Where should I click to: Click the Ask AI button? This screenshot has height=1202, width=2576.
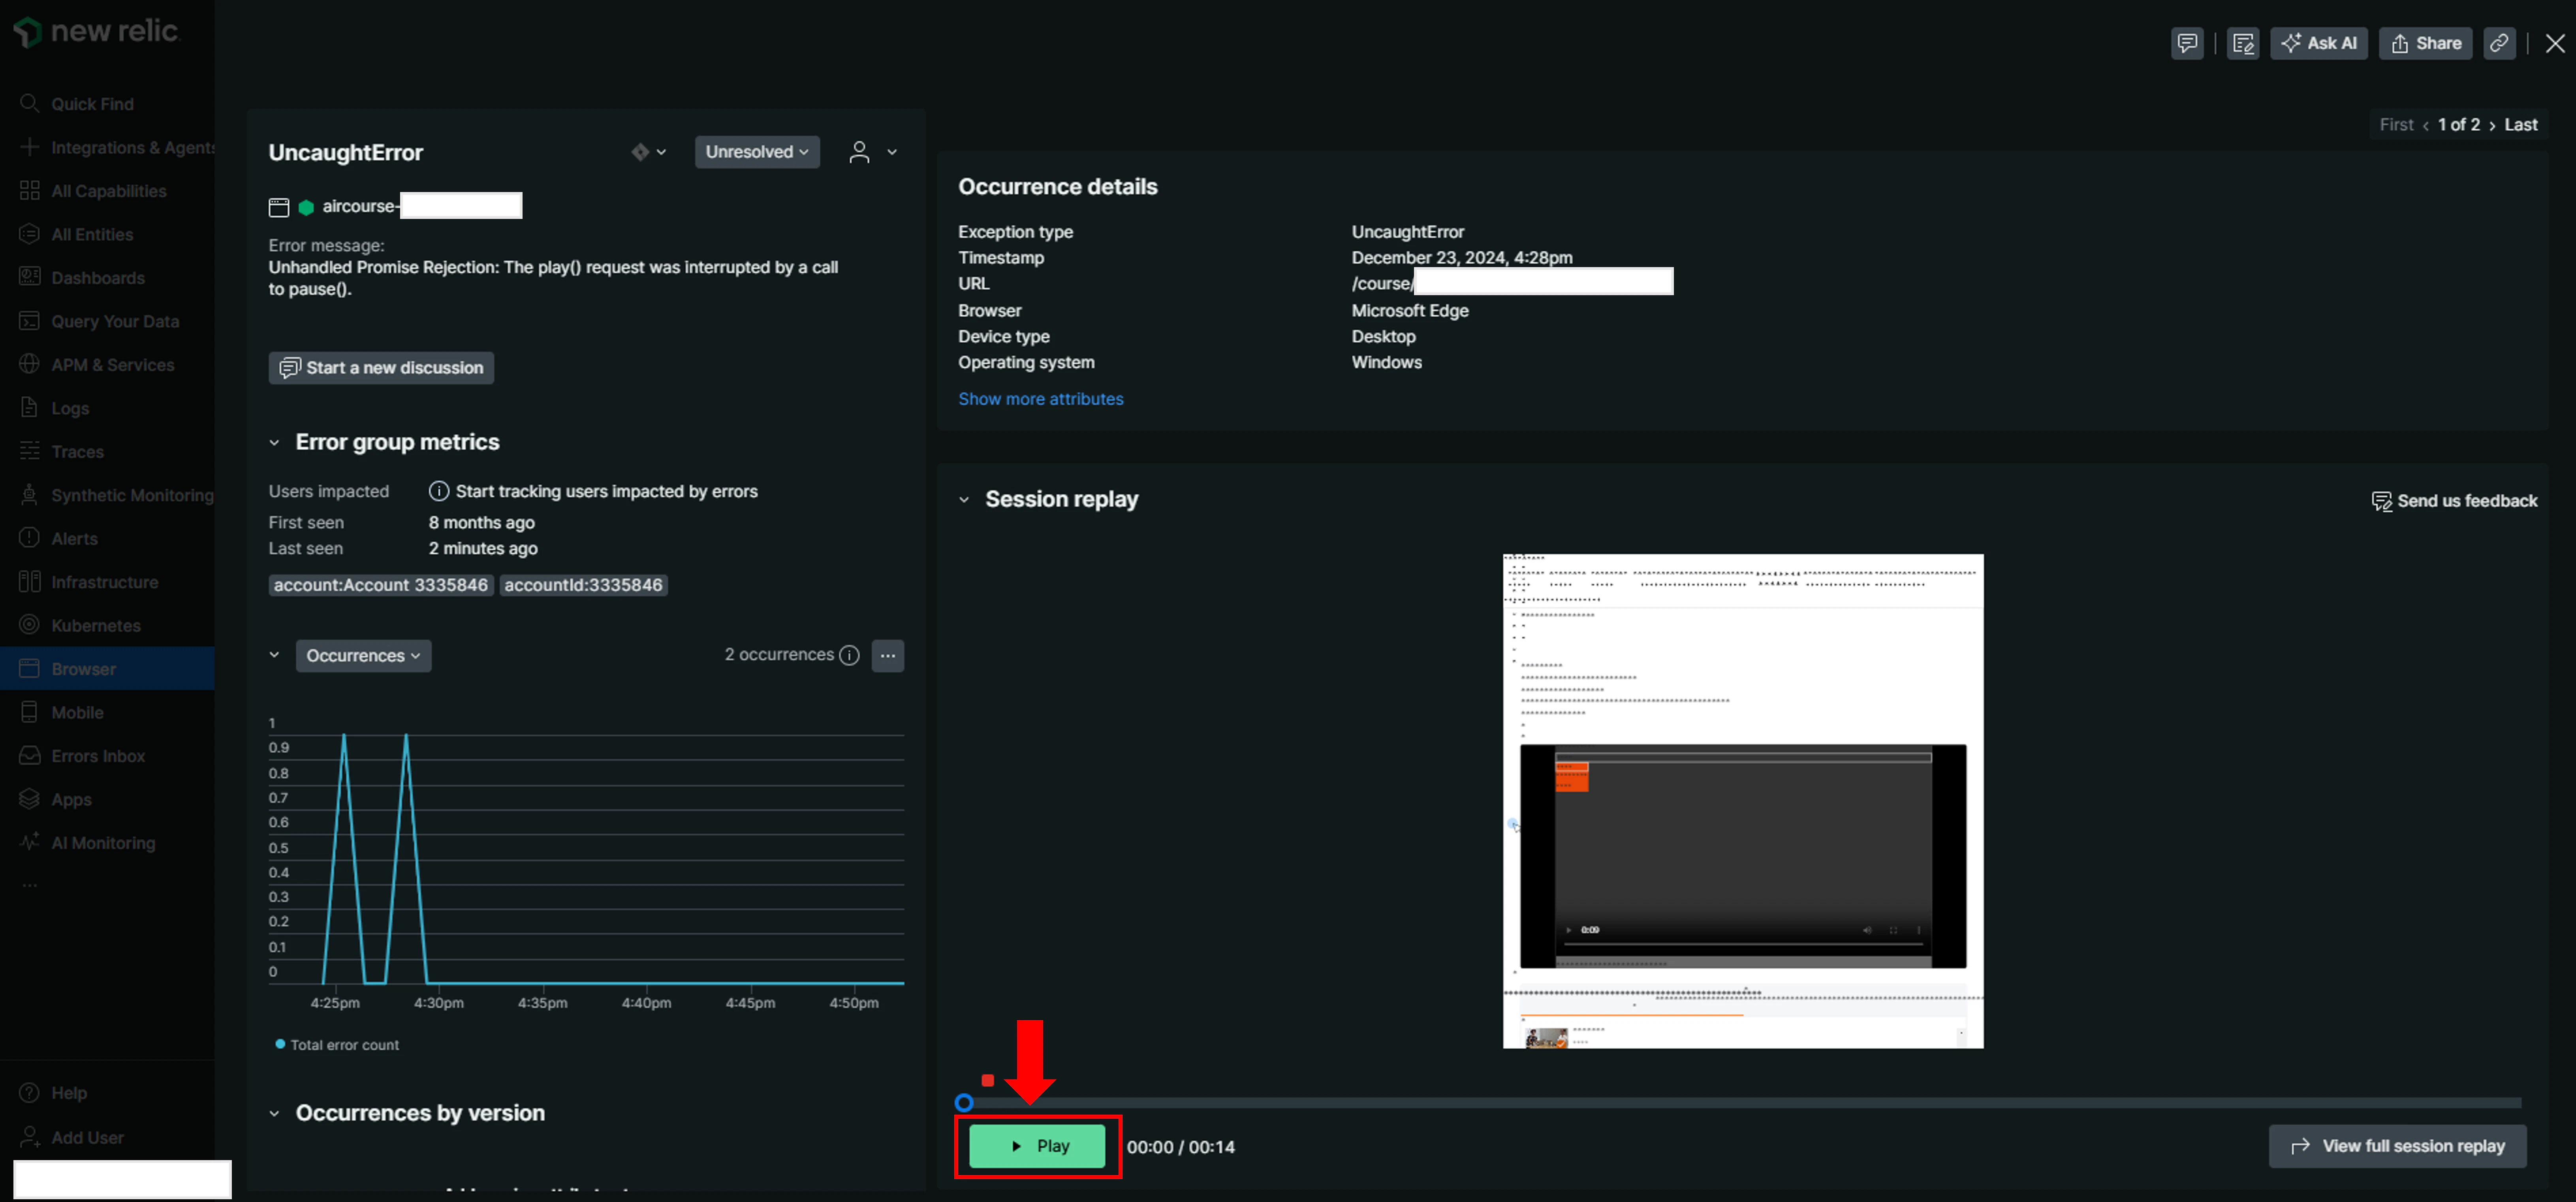2319,43
